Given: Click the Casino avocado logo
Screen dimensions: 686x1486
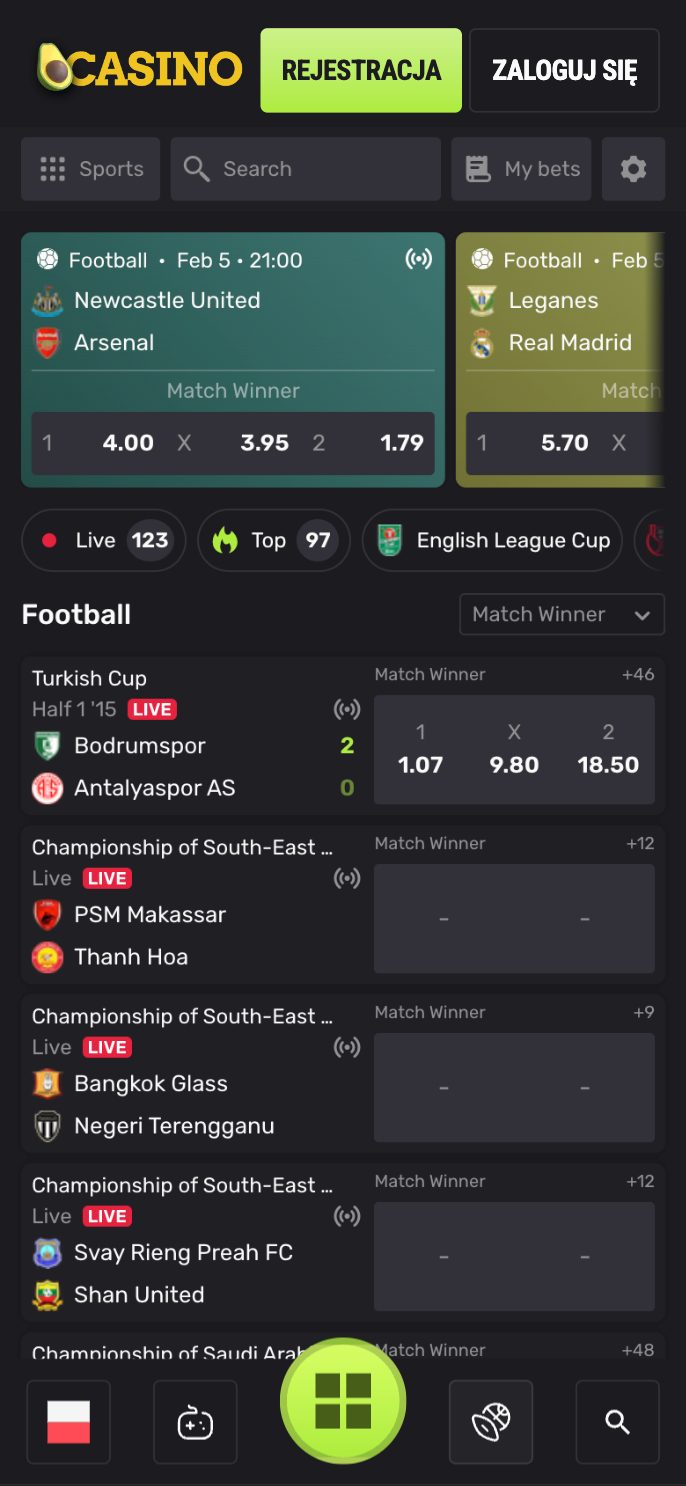Looking at the screenshot, I should tap(140, 69).
